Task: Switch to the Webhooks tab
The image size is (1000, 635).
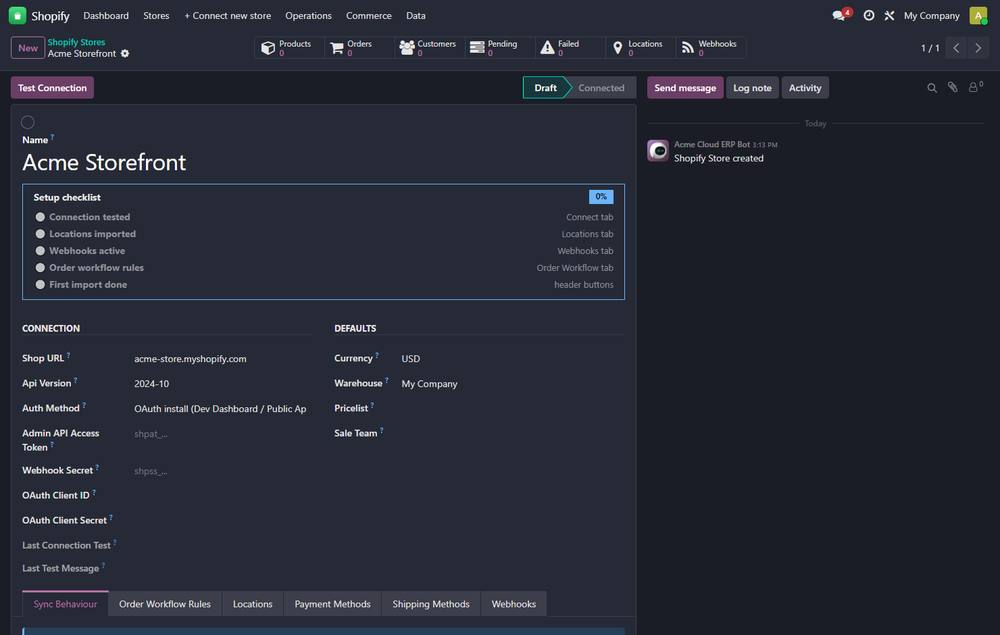Action: 513,604
